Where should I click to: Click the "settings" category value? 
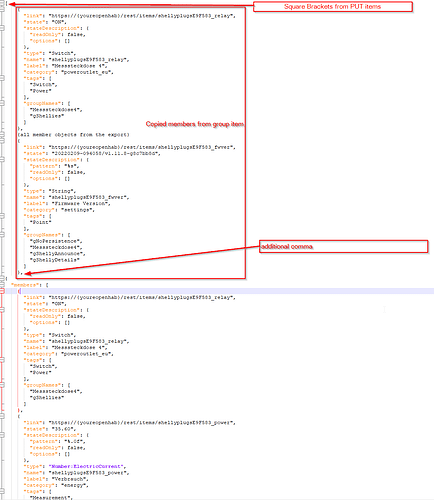pos(78,210)
